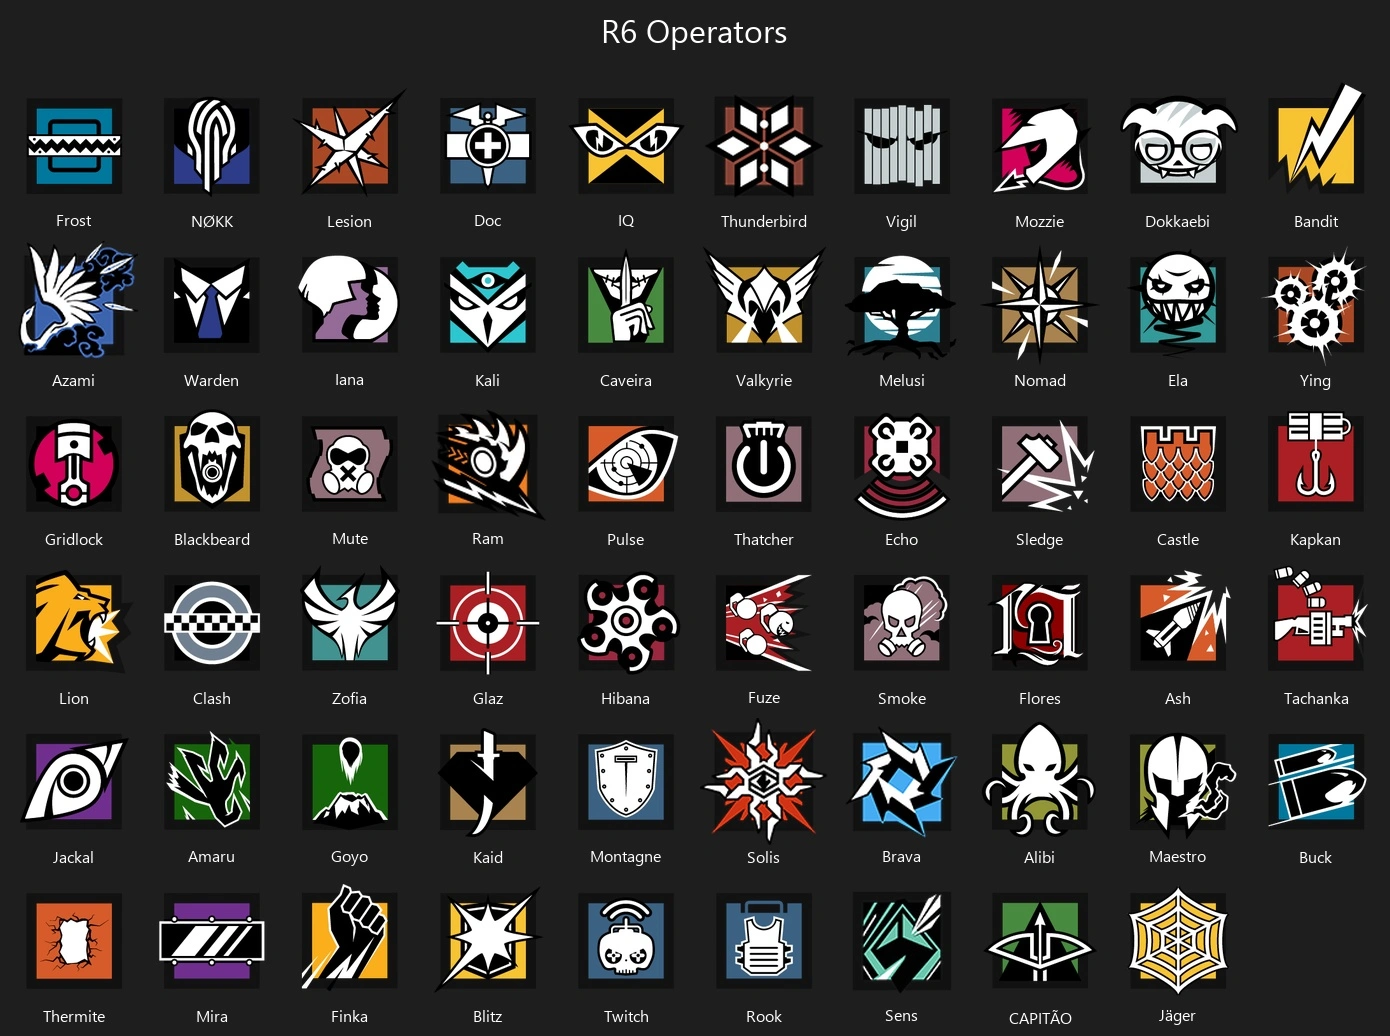Screen dimensions: 1390x1036
Task: Select the Thermite operator icon
Action: pos(74,941)
